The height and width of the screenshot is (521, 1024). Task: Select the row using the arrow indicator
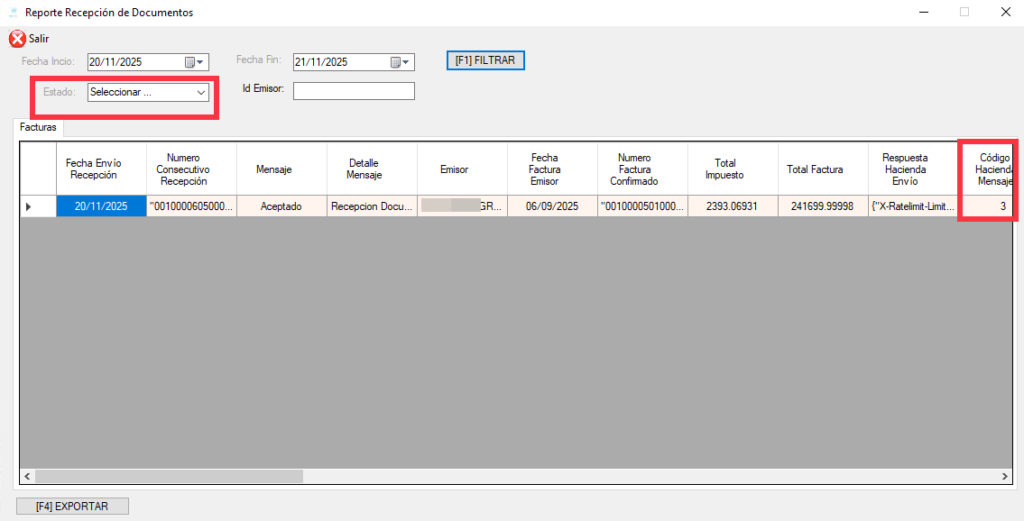[28, 207]
